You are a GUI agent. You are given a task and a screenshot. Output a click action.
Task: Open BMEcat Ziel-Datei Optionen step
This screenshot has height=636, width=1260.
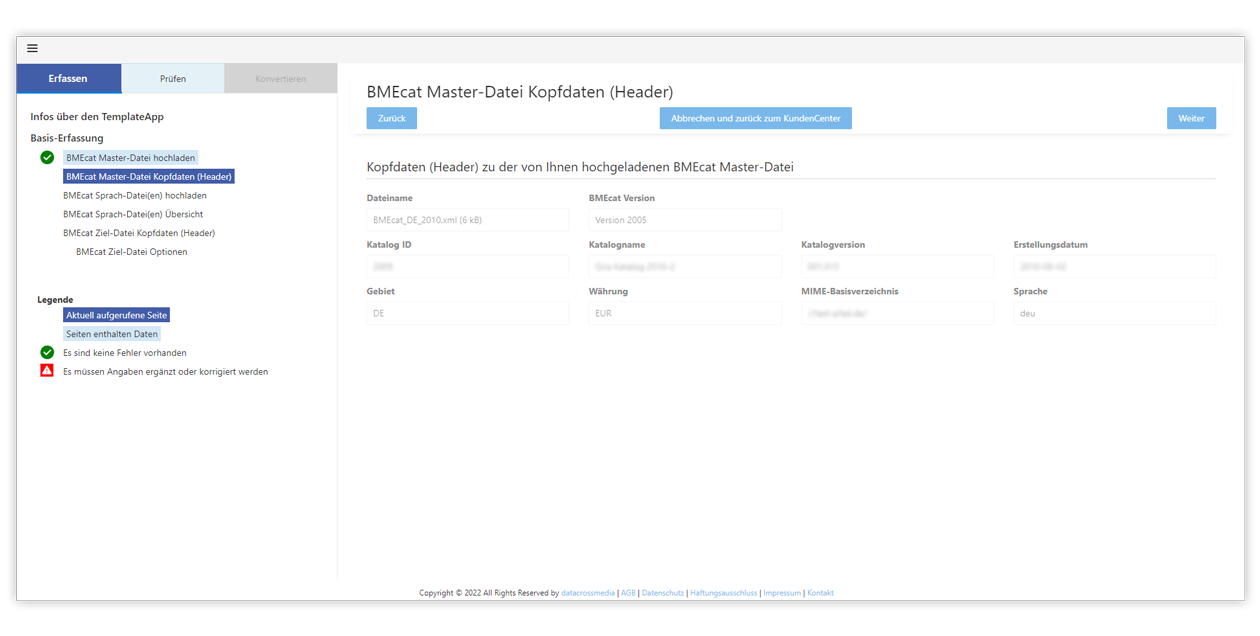point(132,252)
